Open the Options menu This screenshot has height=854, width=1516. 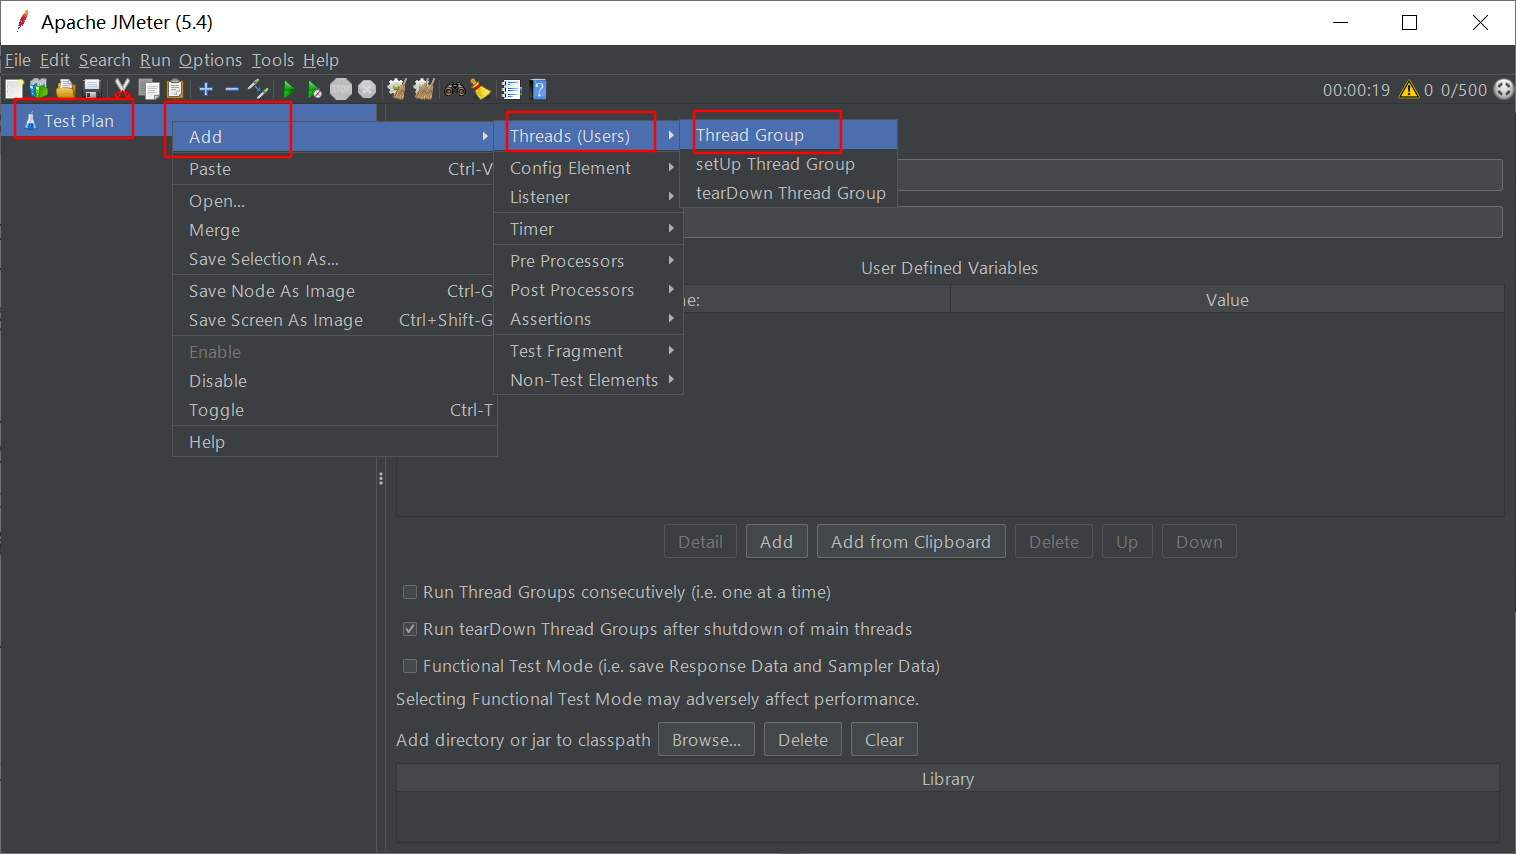pos(210,60)
